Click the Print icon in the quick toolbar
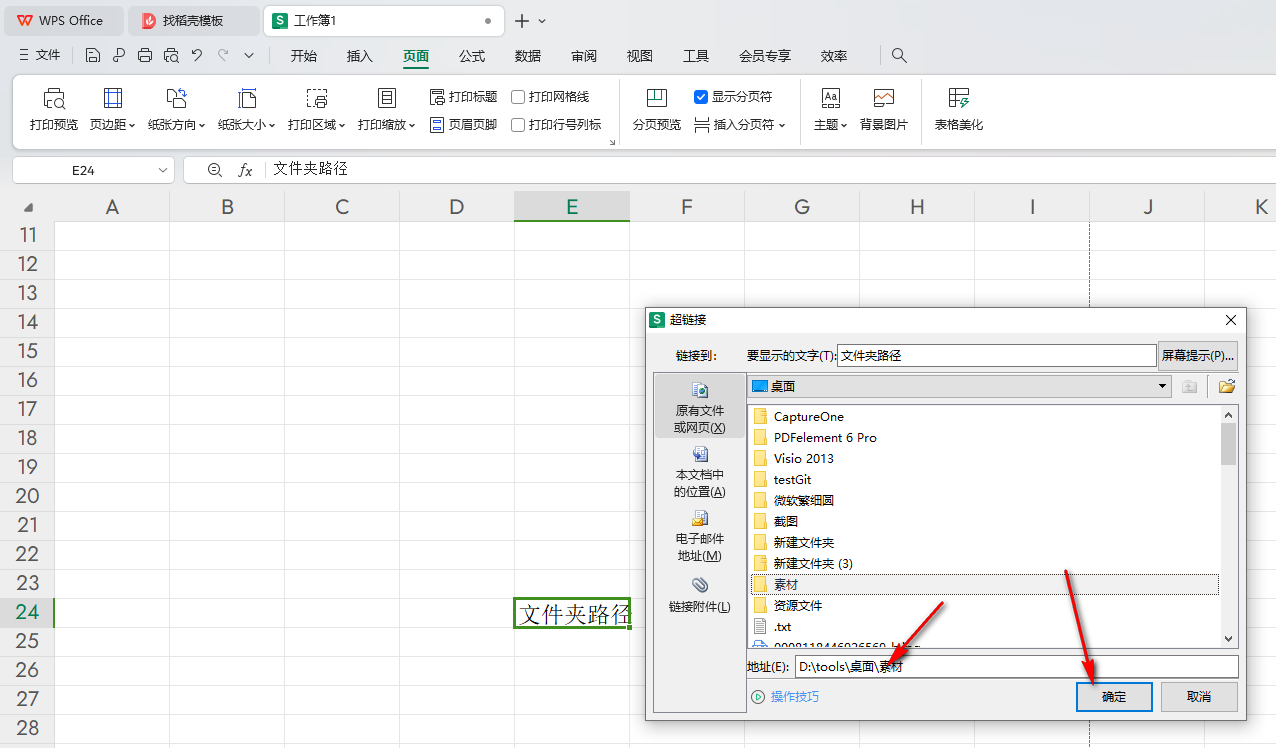 145,55
